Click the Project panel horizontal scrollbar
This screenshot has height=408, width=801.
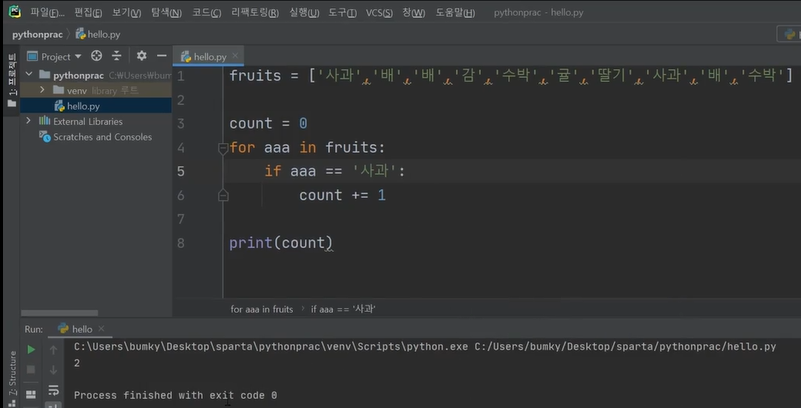click(59, 313)
